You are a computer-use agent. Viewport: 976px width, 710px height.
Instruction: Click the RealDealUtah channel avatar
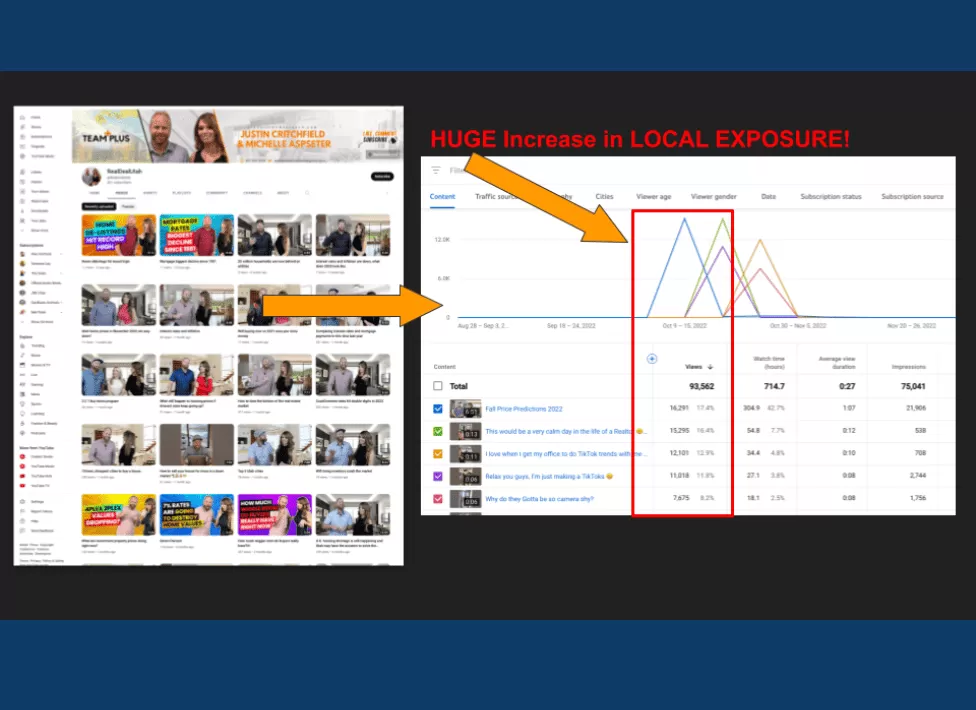click(91, 176)
